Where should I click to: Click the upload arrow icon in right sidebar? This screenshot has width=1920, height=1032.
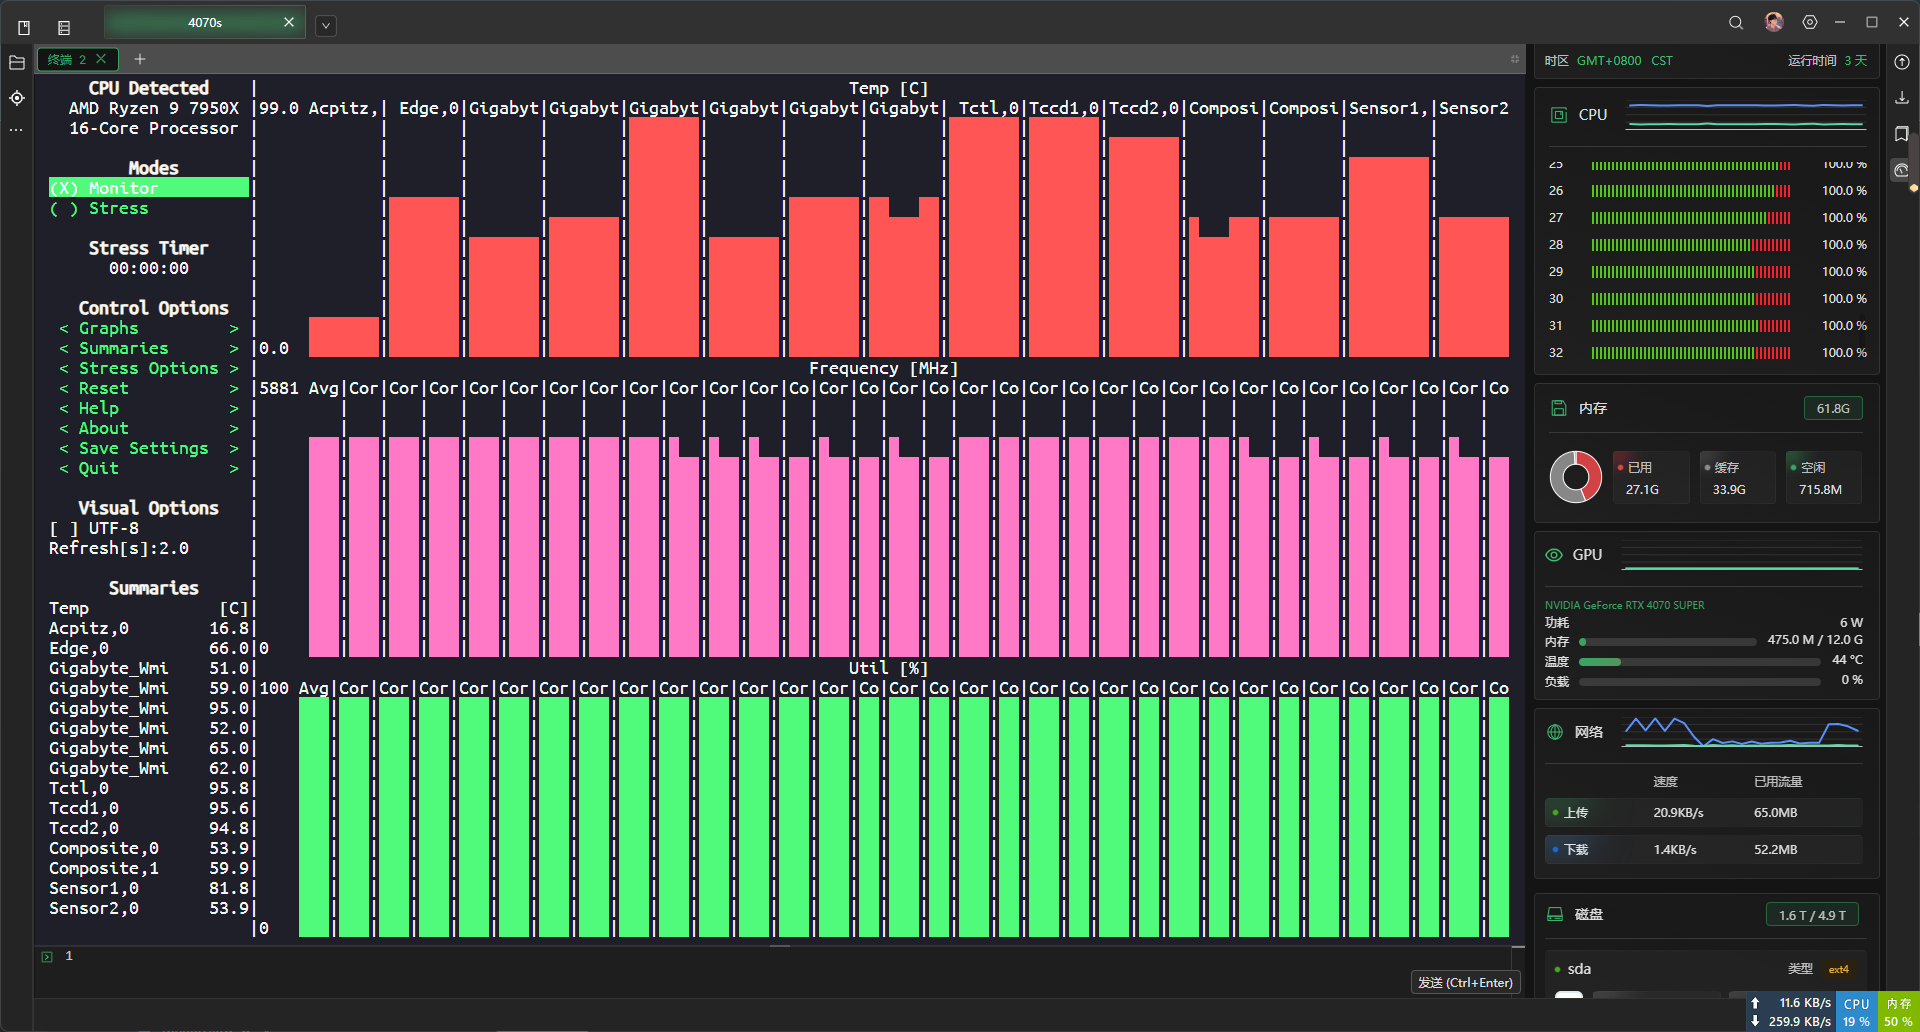1902,61
